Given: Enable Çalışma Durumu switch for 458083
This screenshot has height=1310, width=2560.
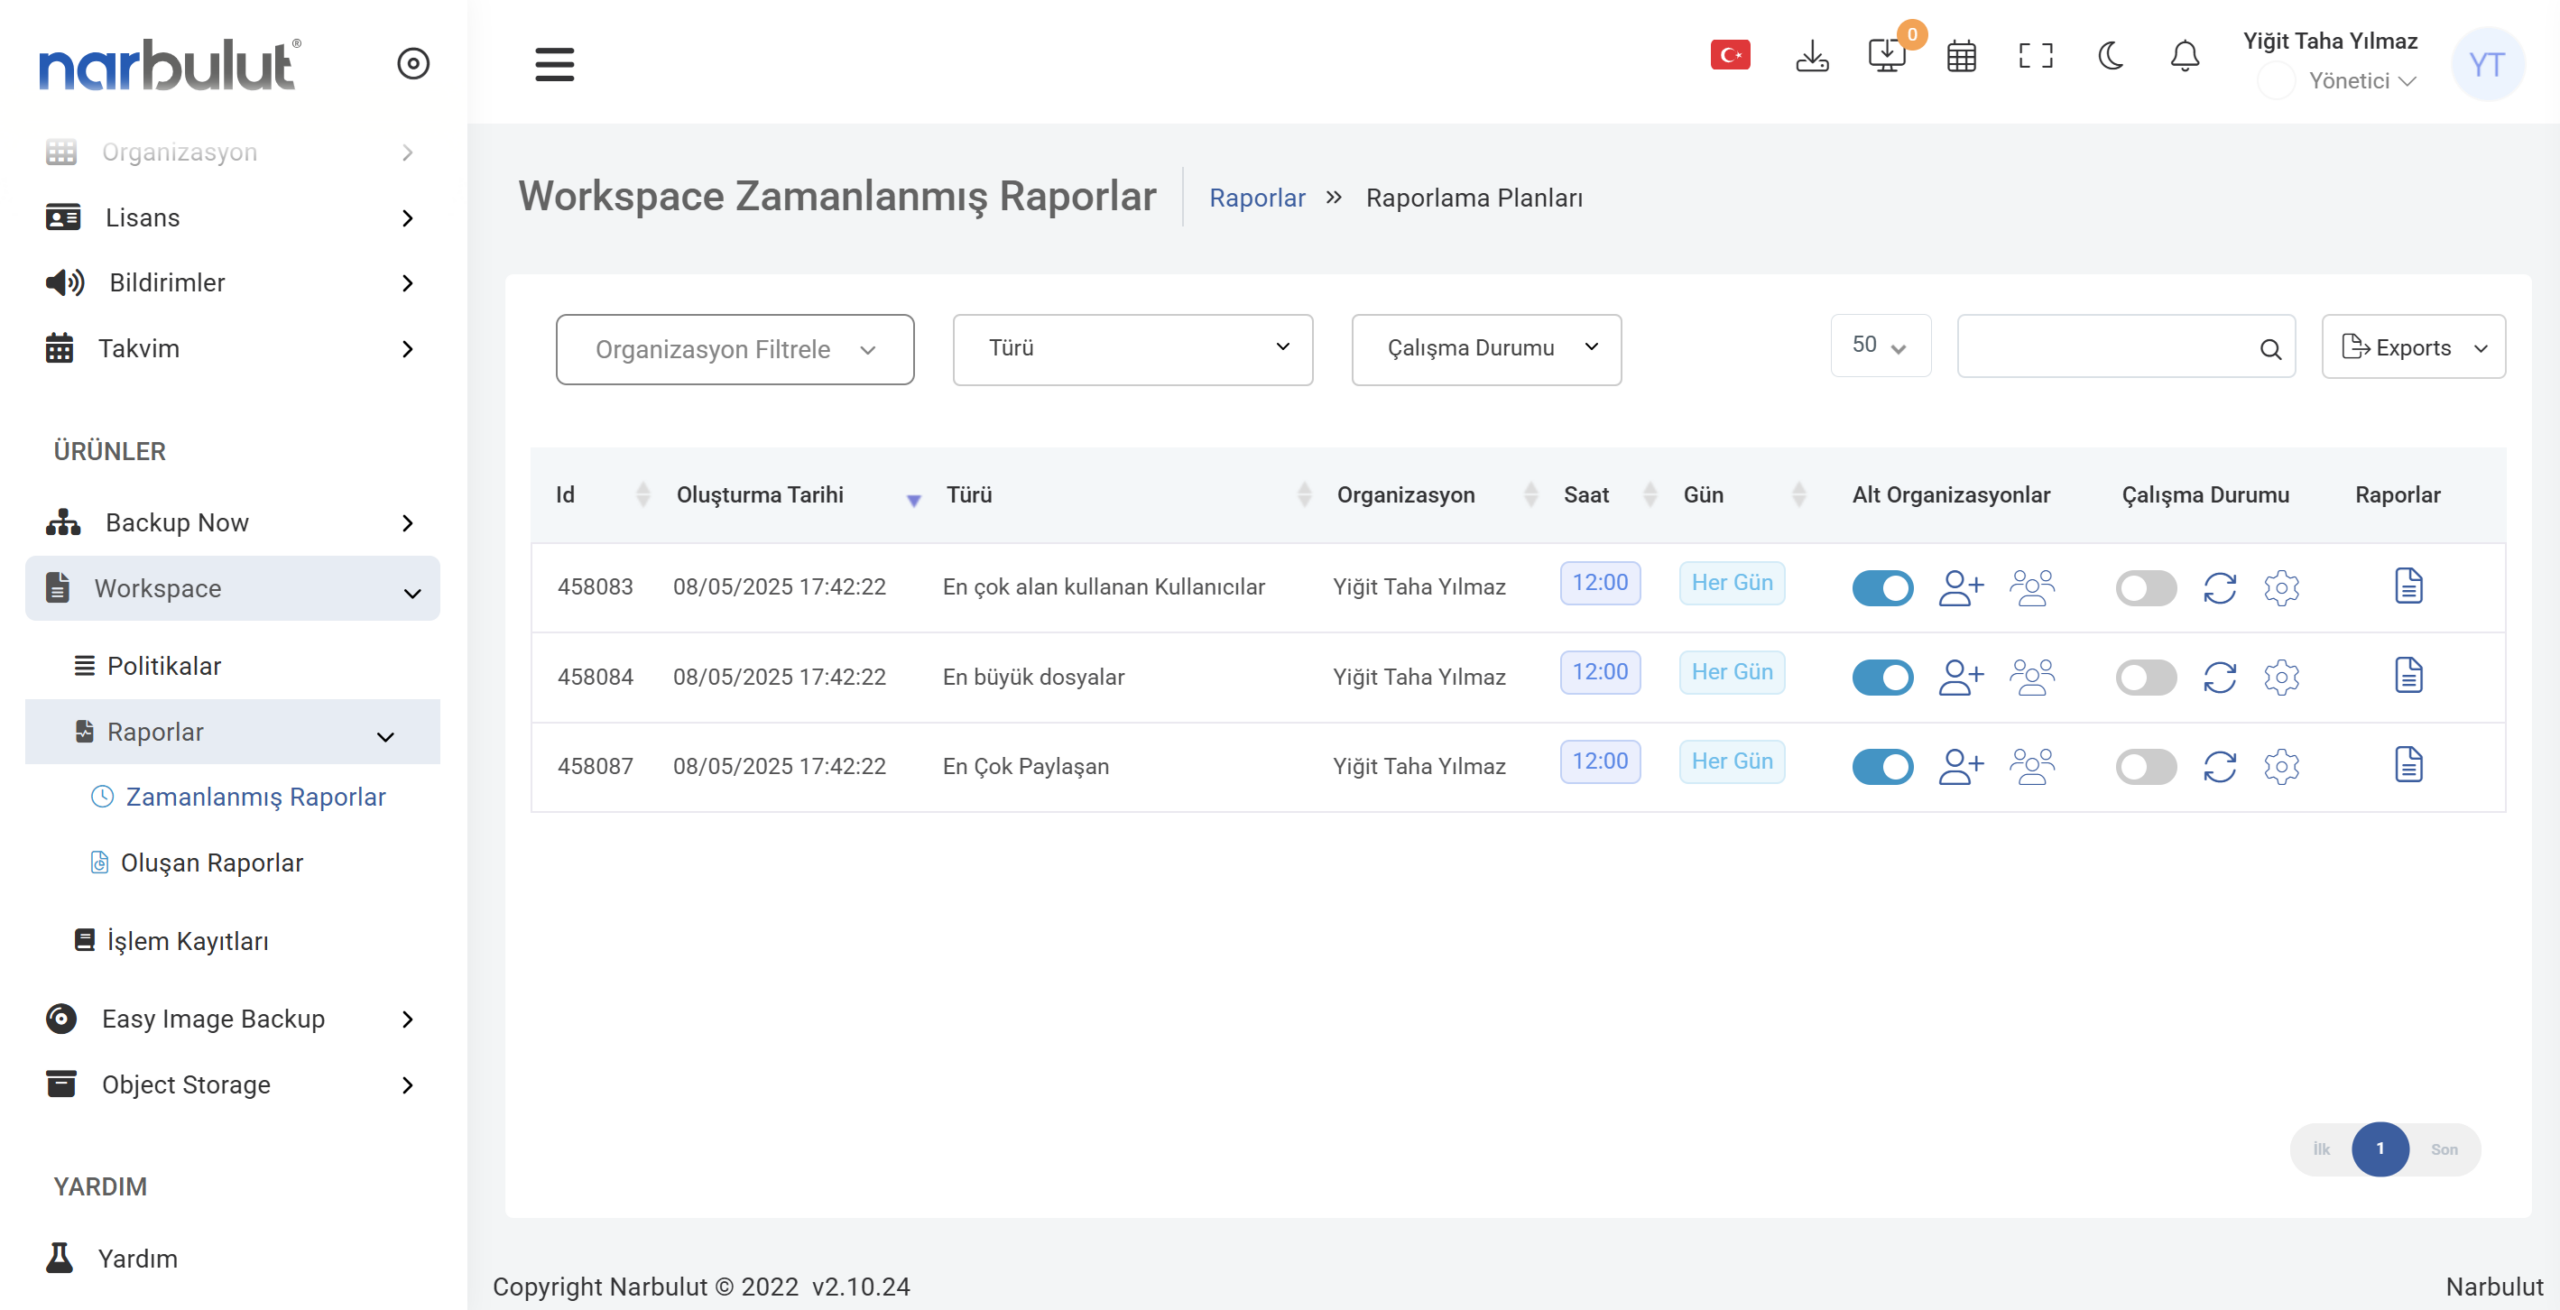Looking at the screenshot, I should (x=2146, y=588).
